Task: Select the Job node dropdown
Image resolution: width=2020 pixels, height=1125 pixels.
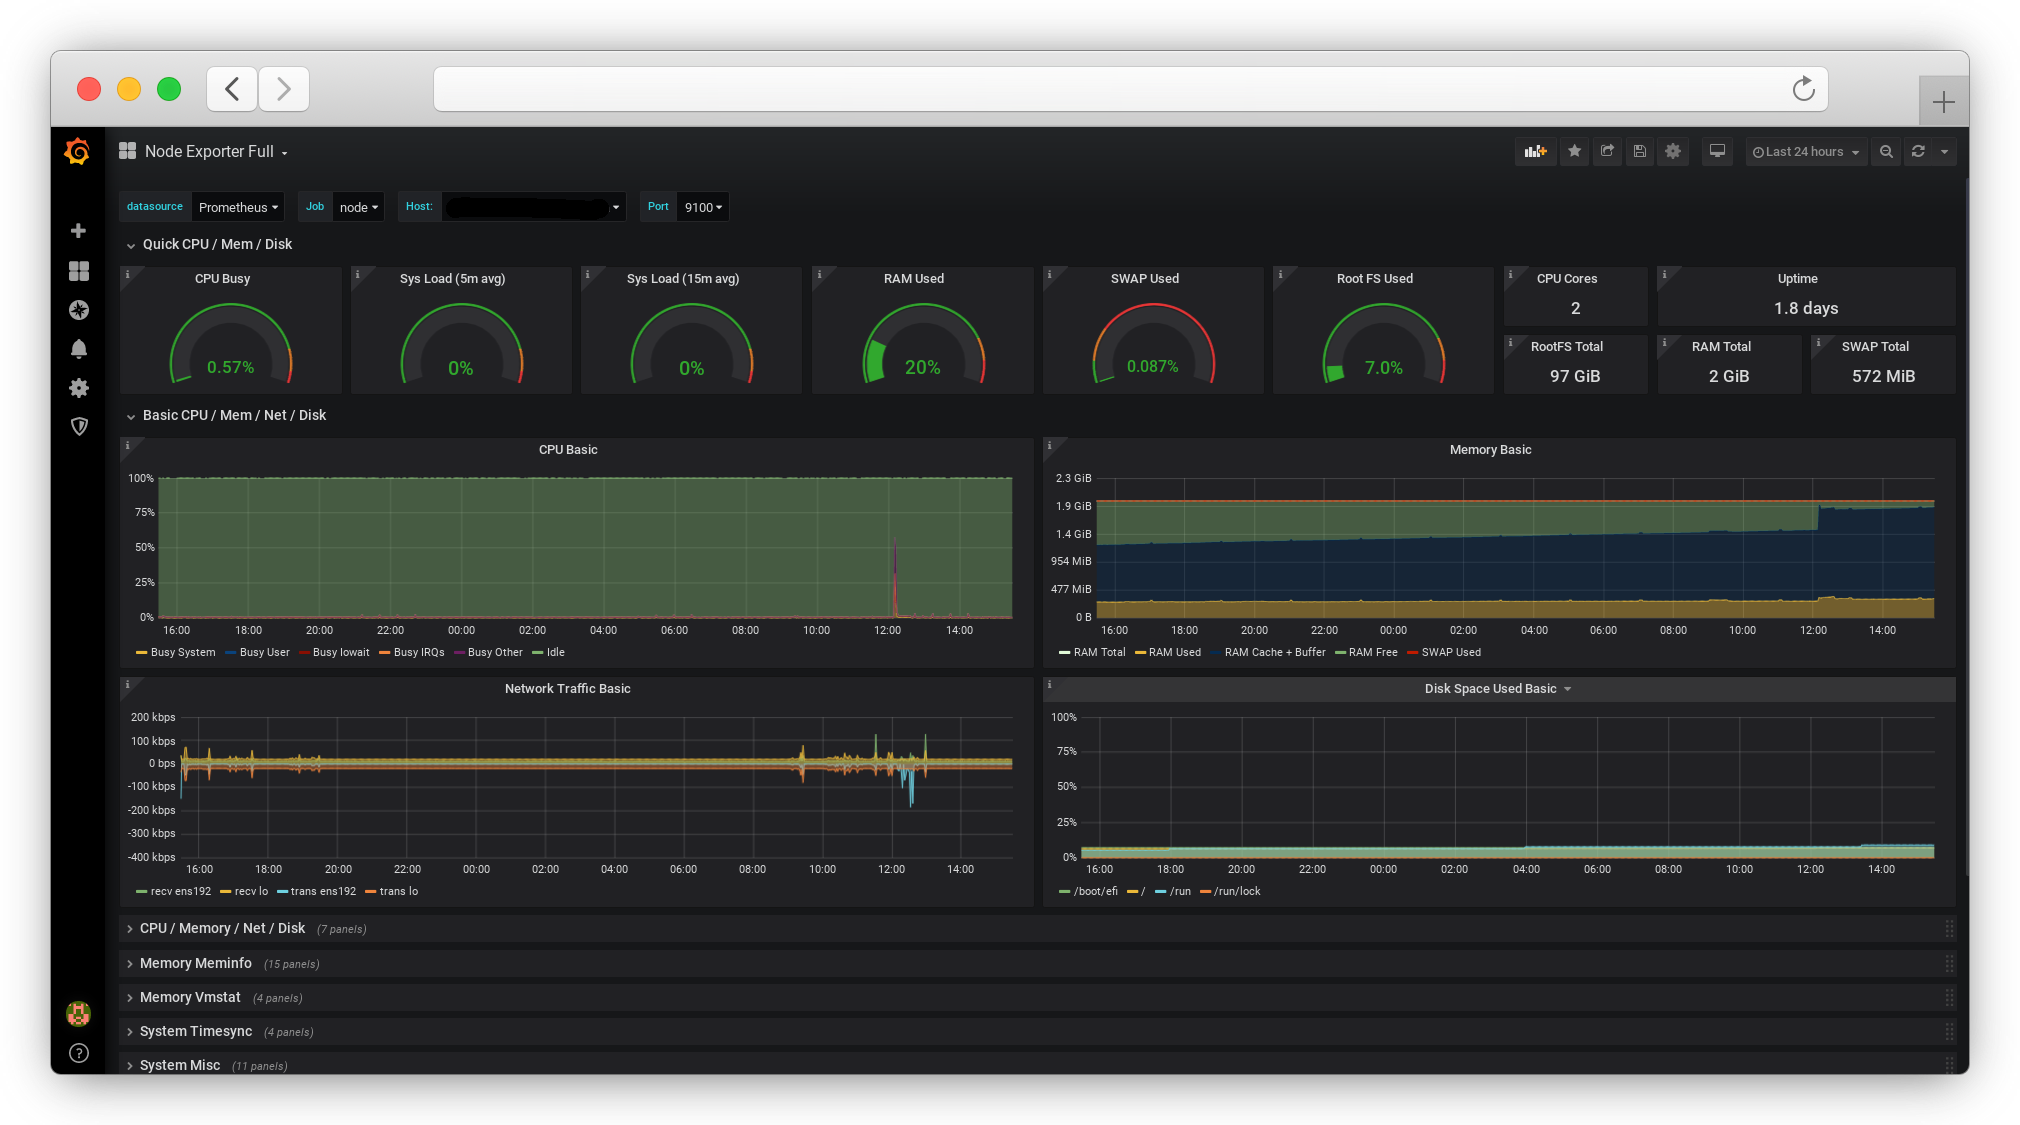Action: (x=357, y=208)
